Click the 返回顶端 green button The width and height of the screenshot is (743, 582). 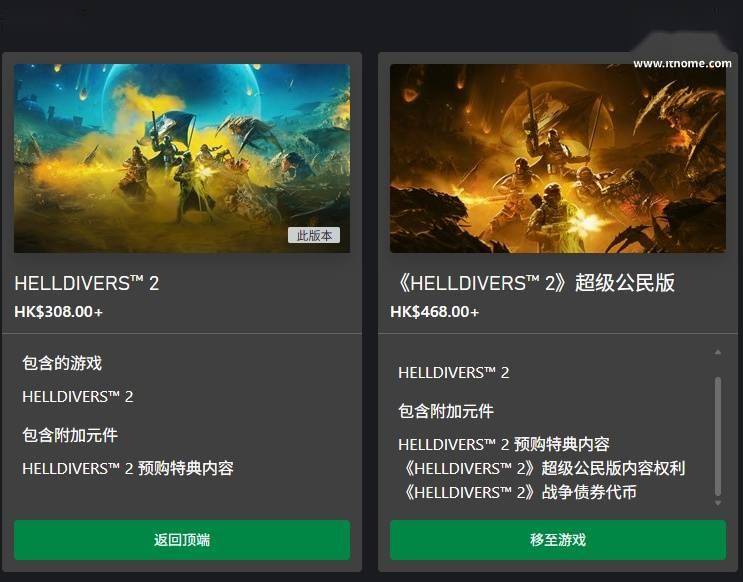(182, 540)
